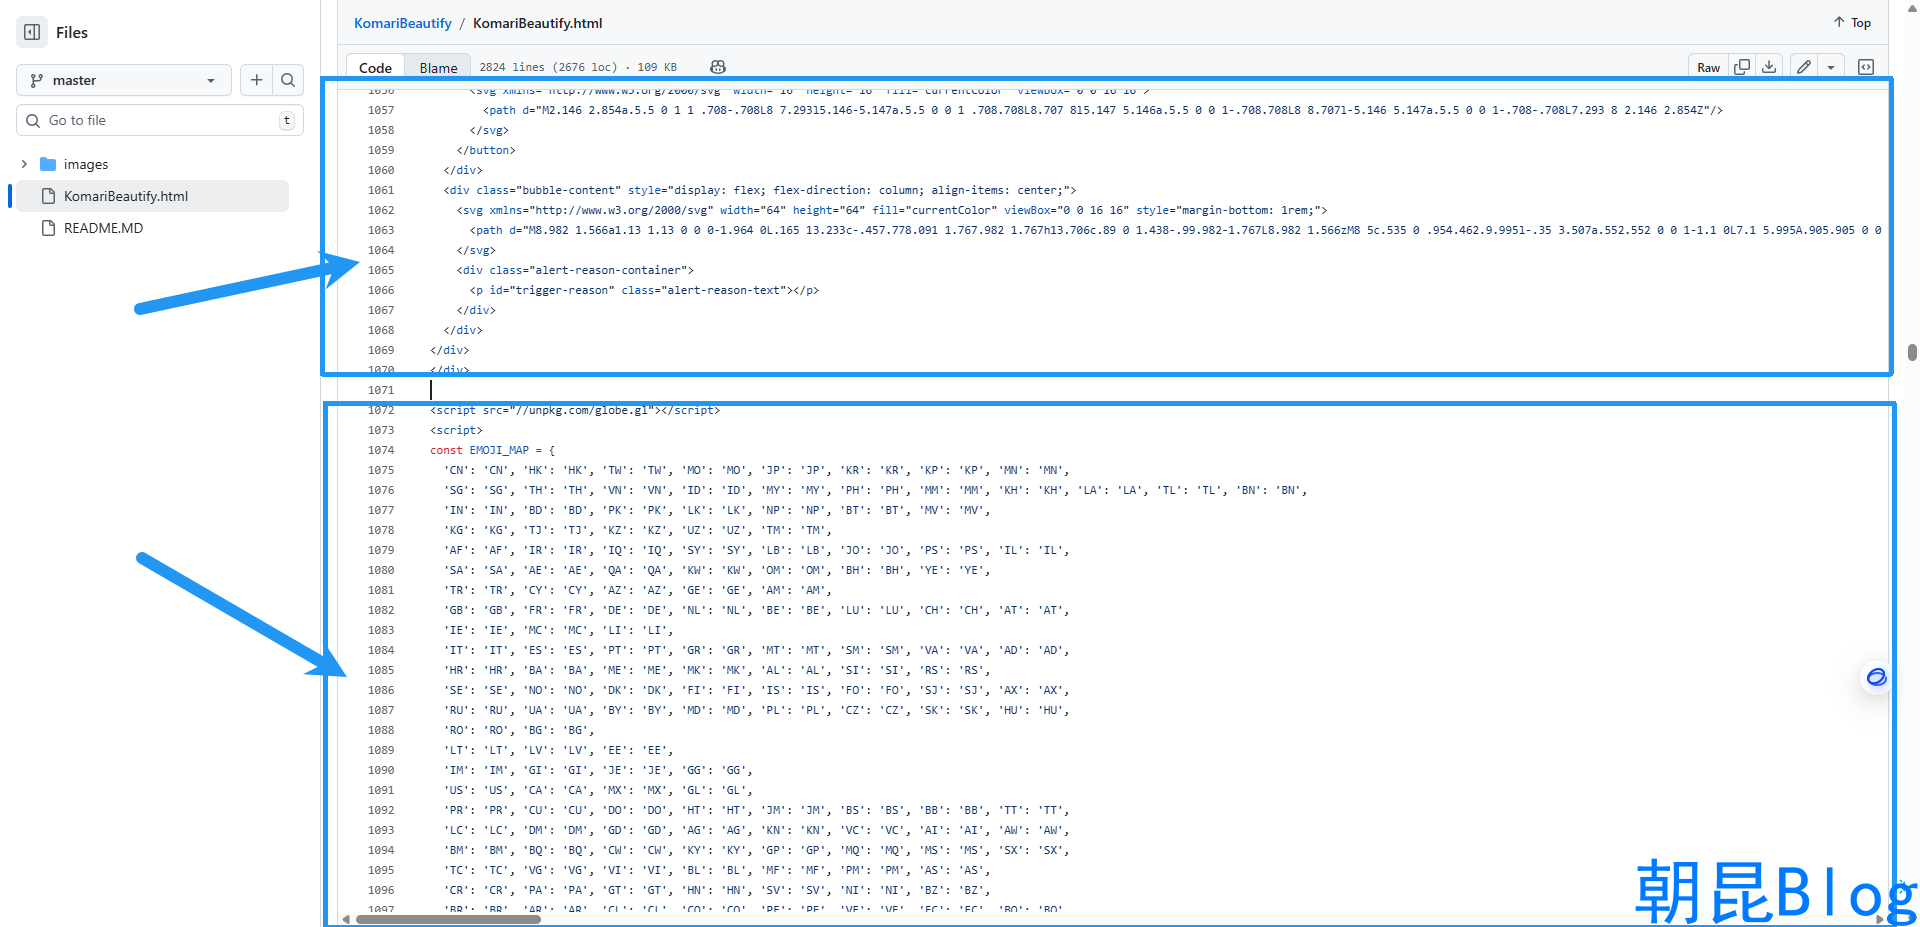Edit this file with pencil icon

pos(1804,67)
